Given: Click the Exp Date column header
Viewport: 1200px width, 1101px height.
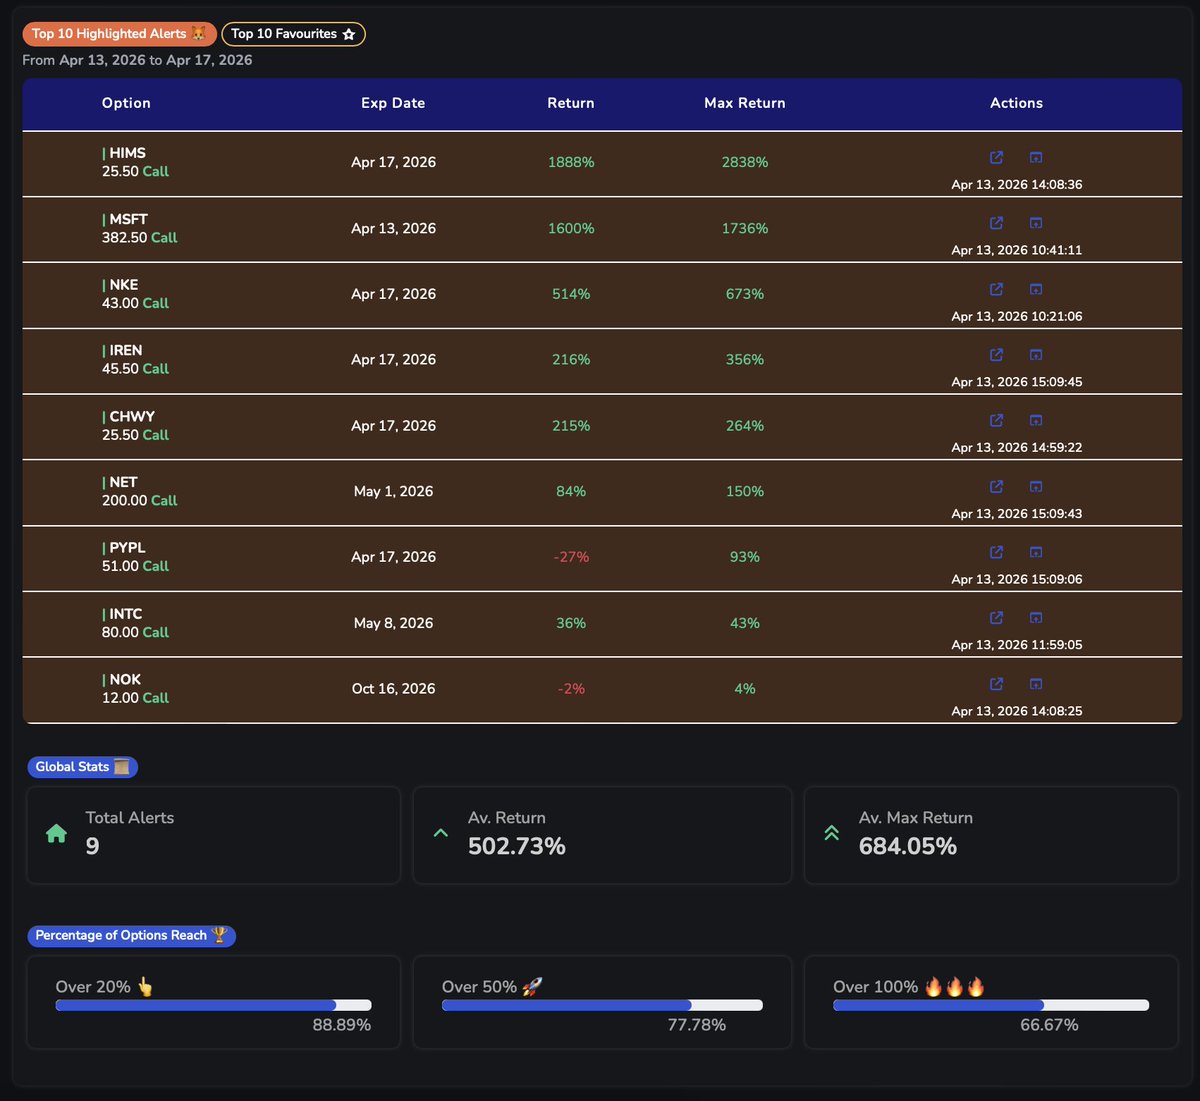Looking at the screenshot, I should (393, 103).
